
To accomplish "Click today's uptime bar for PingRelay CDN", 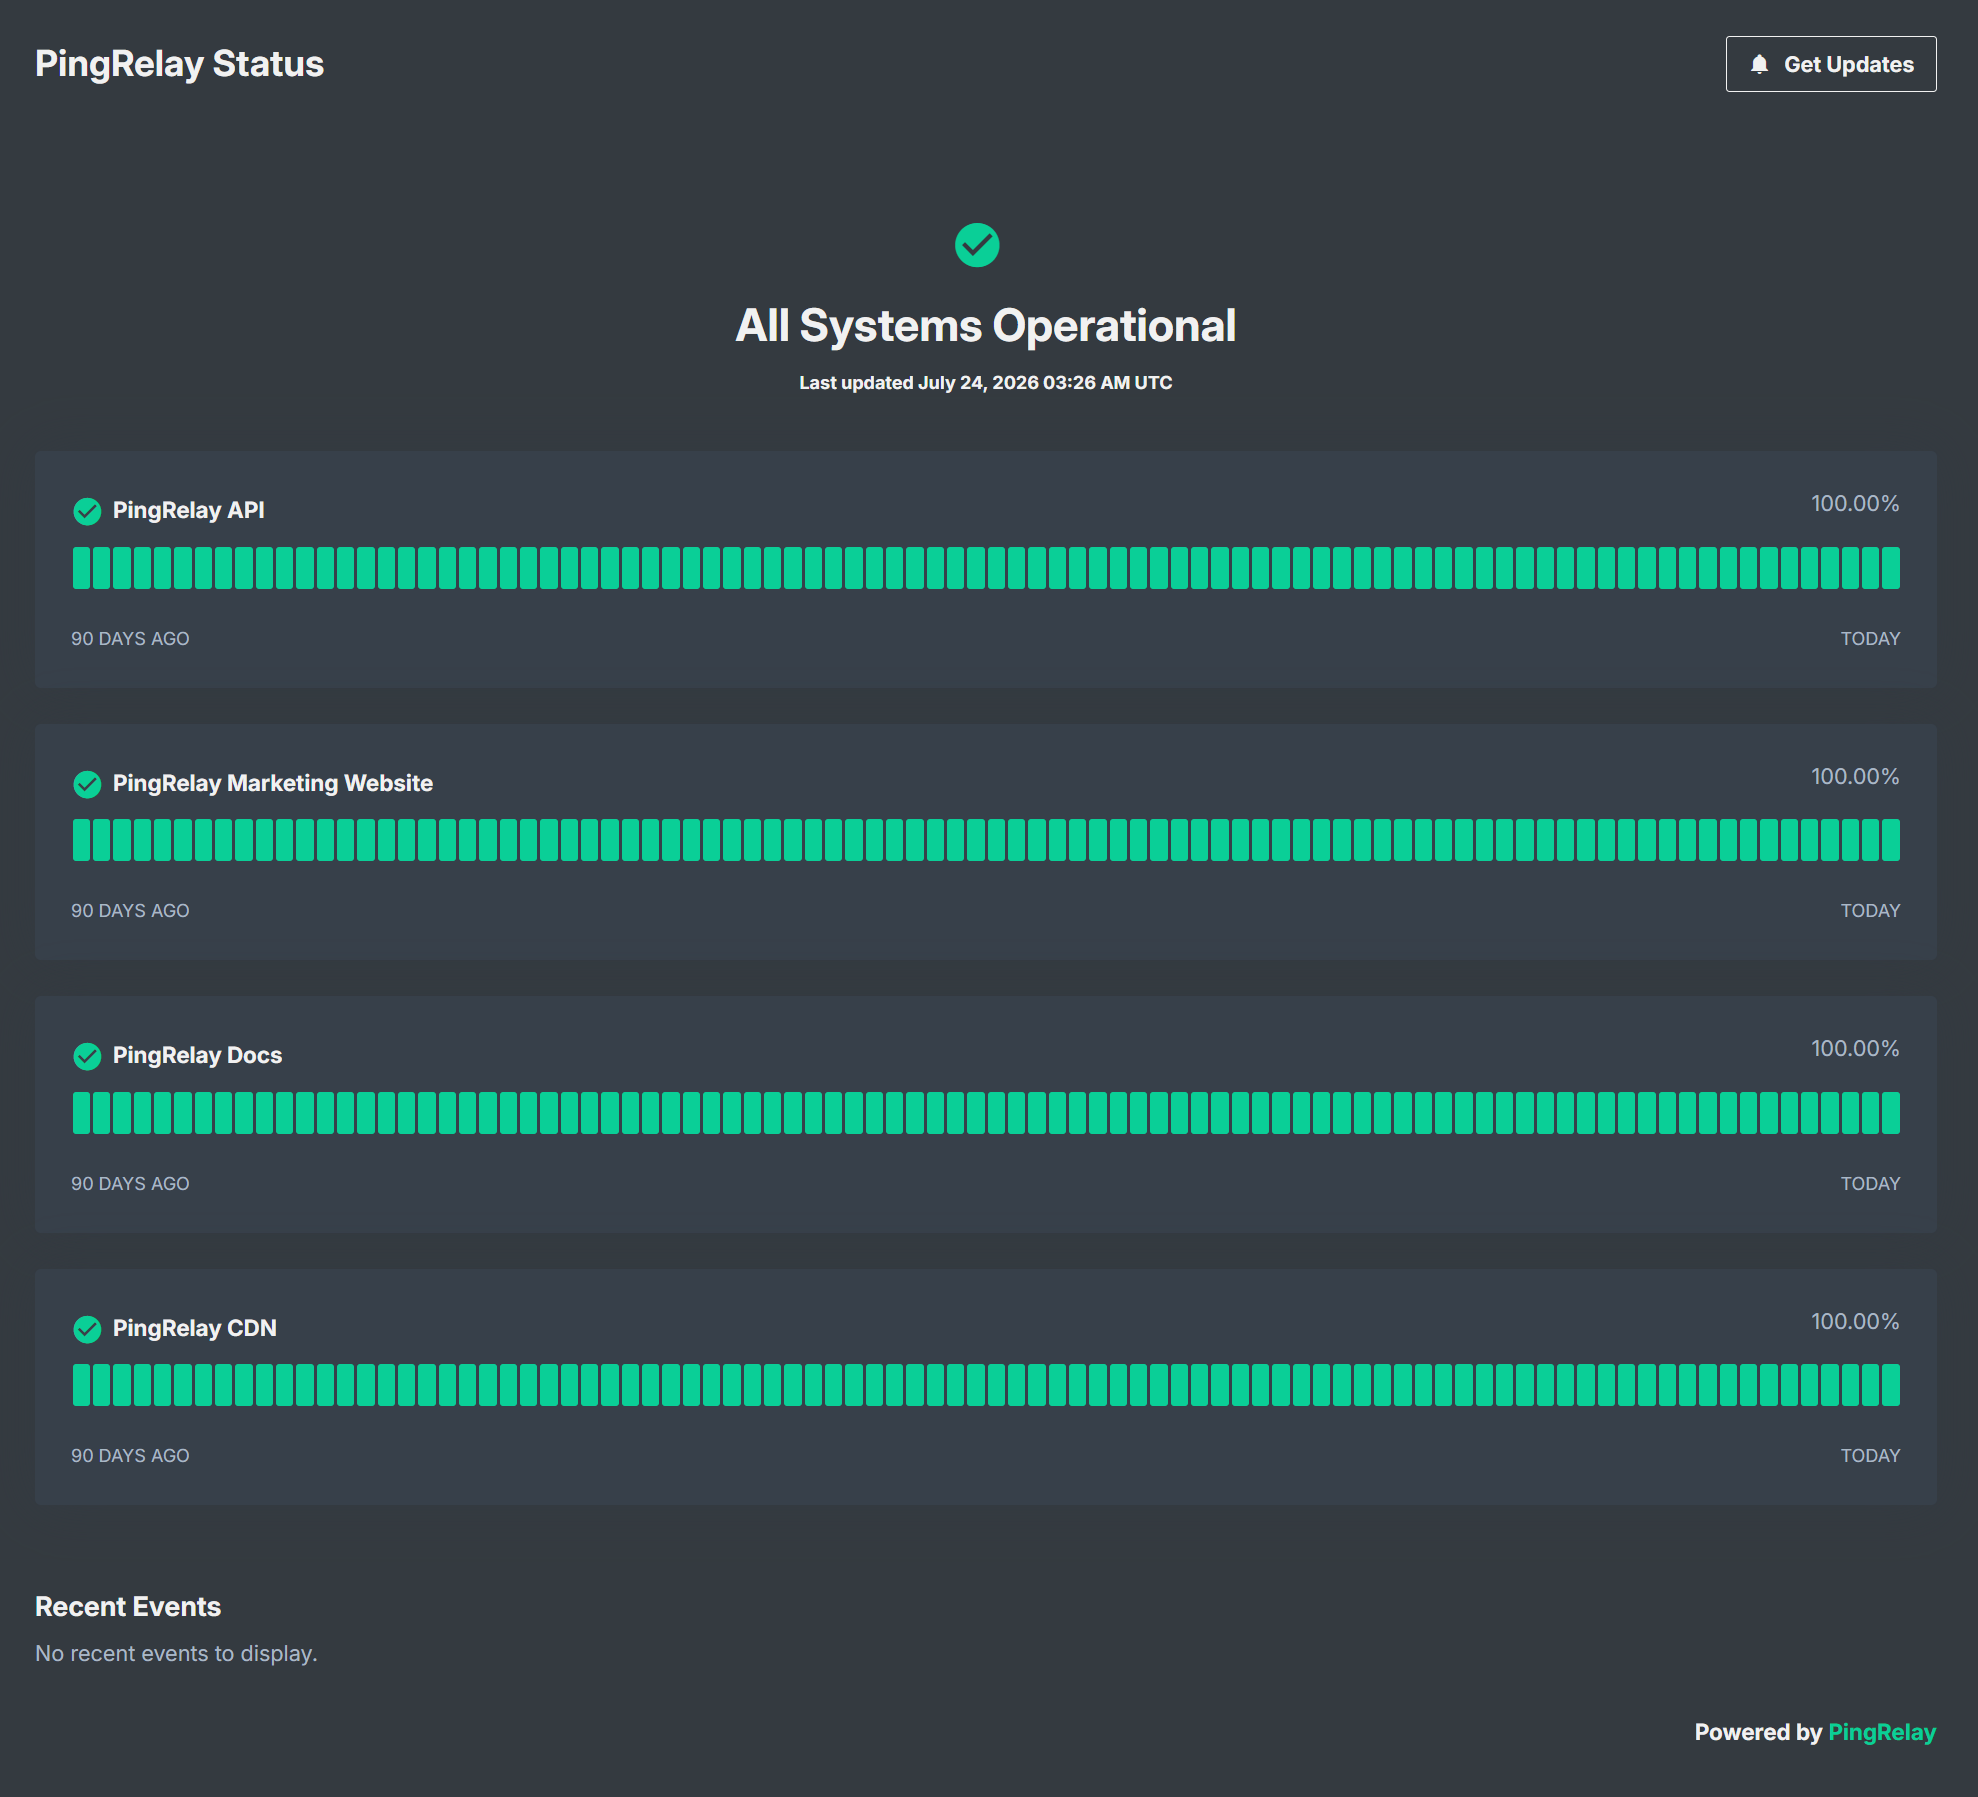I will [x=1890, y=1385].
